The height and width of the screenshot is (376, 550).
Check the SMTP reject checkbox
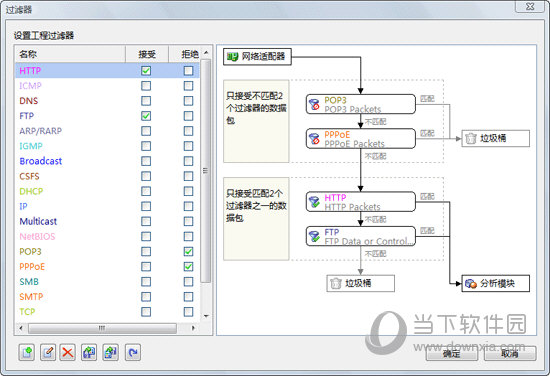click(x=188, y=297)
